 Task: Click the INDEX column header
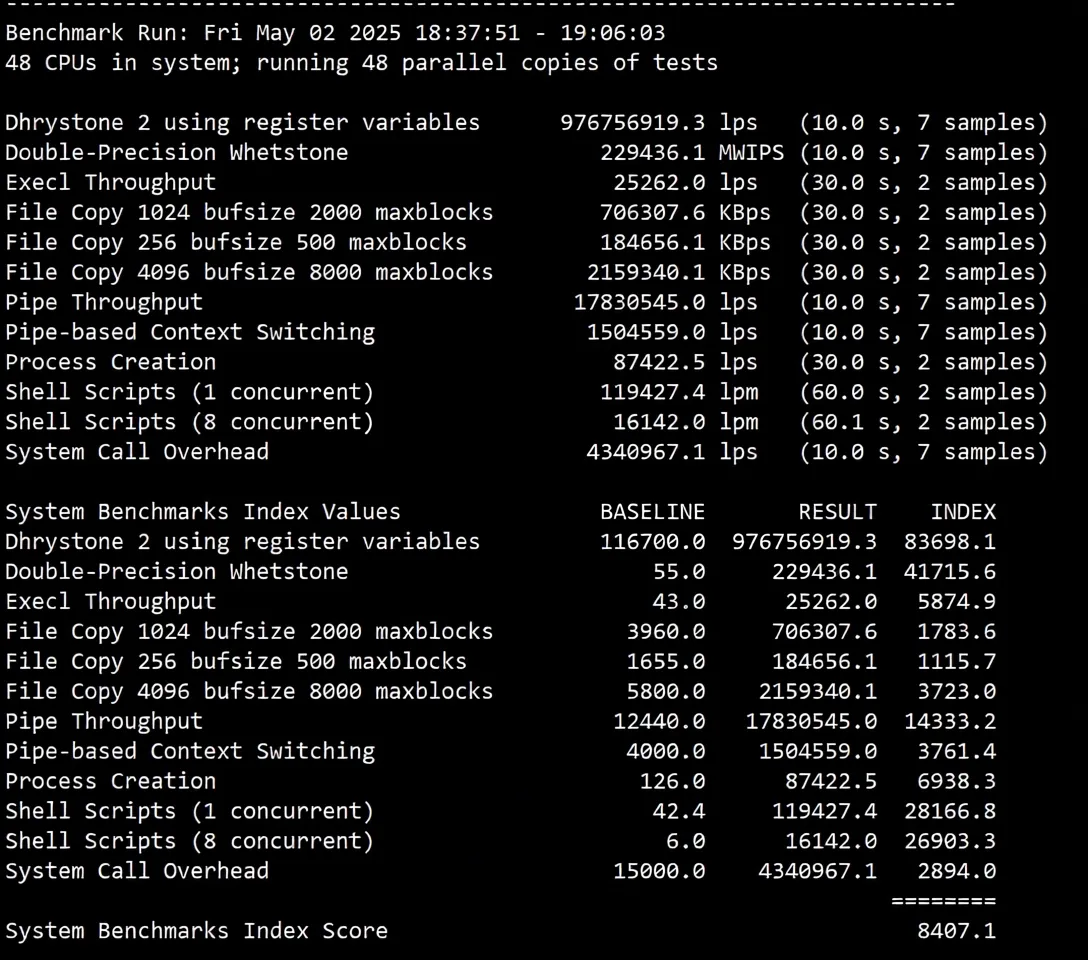[x=963, y=511]
